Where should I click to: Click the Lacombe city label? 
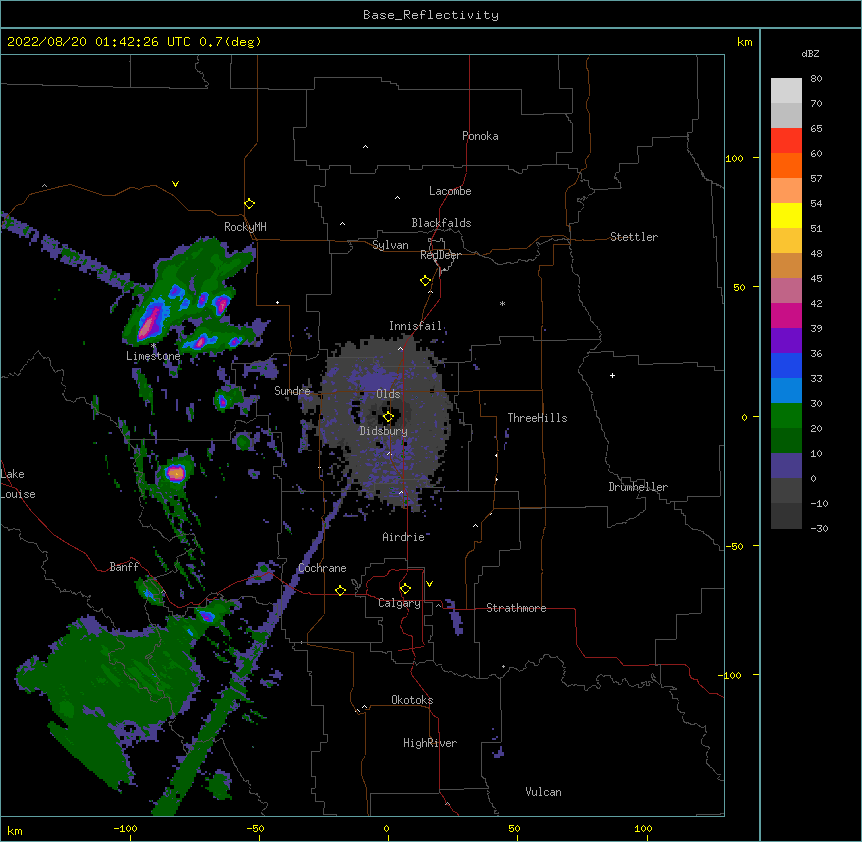pos(450,191)
